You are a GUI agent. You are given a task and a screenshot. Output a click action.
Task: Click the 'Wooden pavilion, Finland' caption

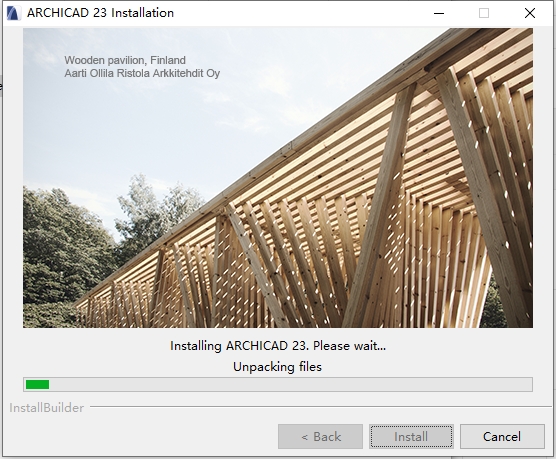(125, 60)
